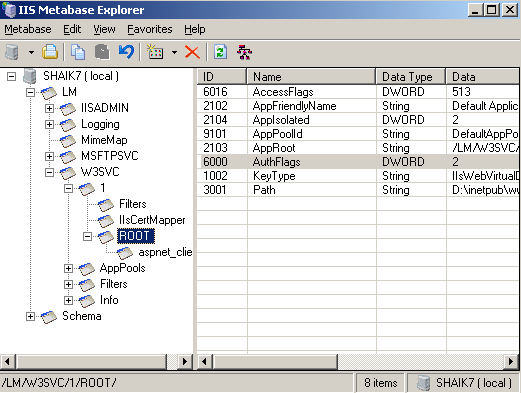Select the AppIsolated record
Viewport: 521px width, 393px height.
(358, 120)
